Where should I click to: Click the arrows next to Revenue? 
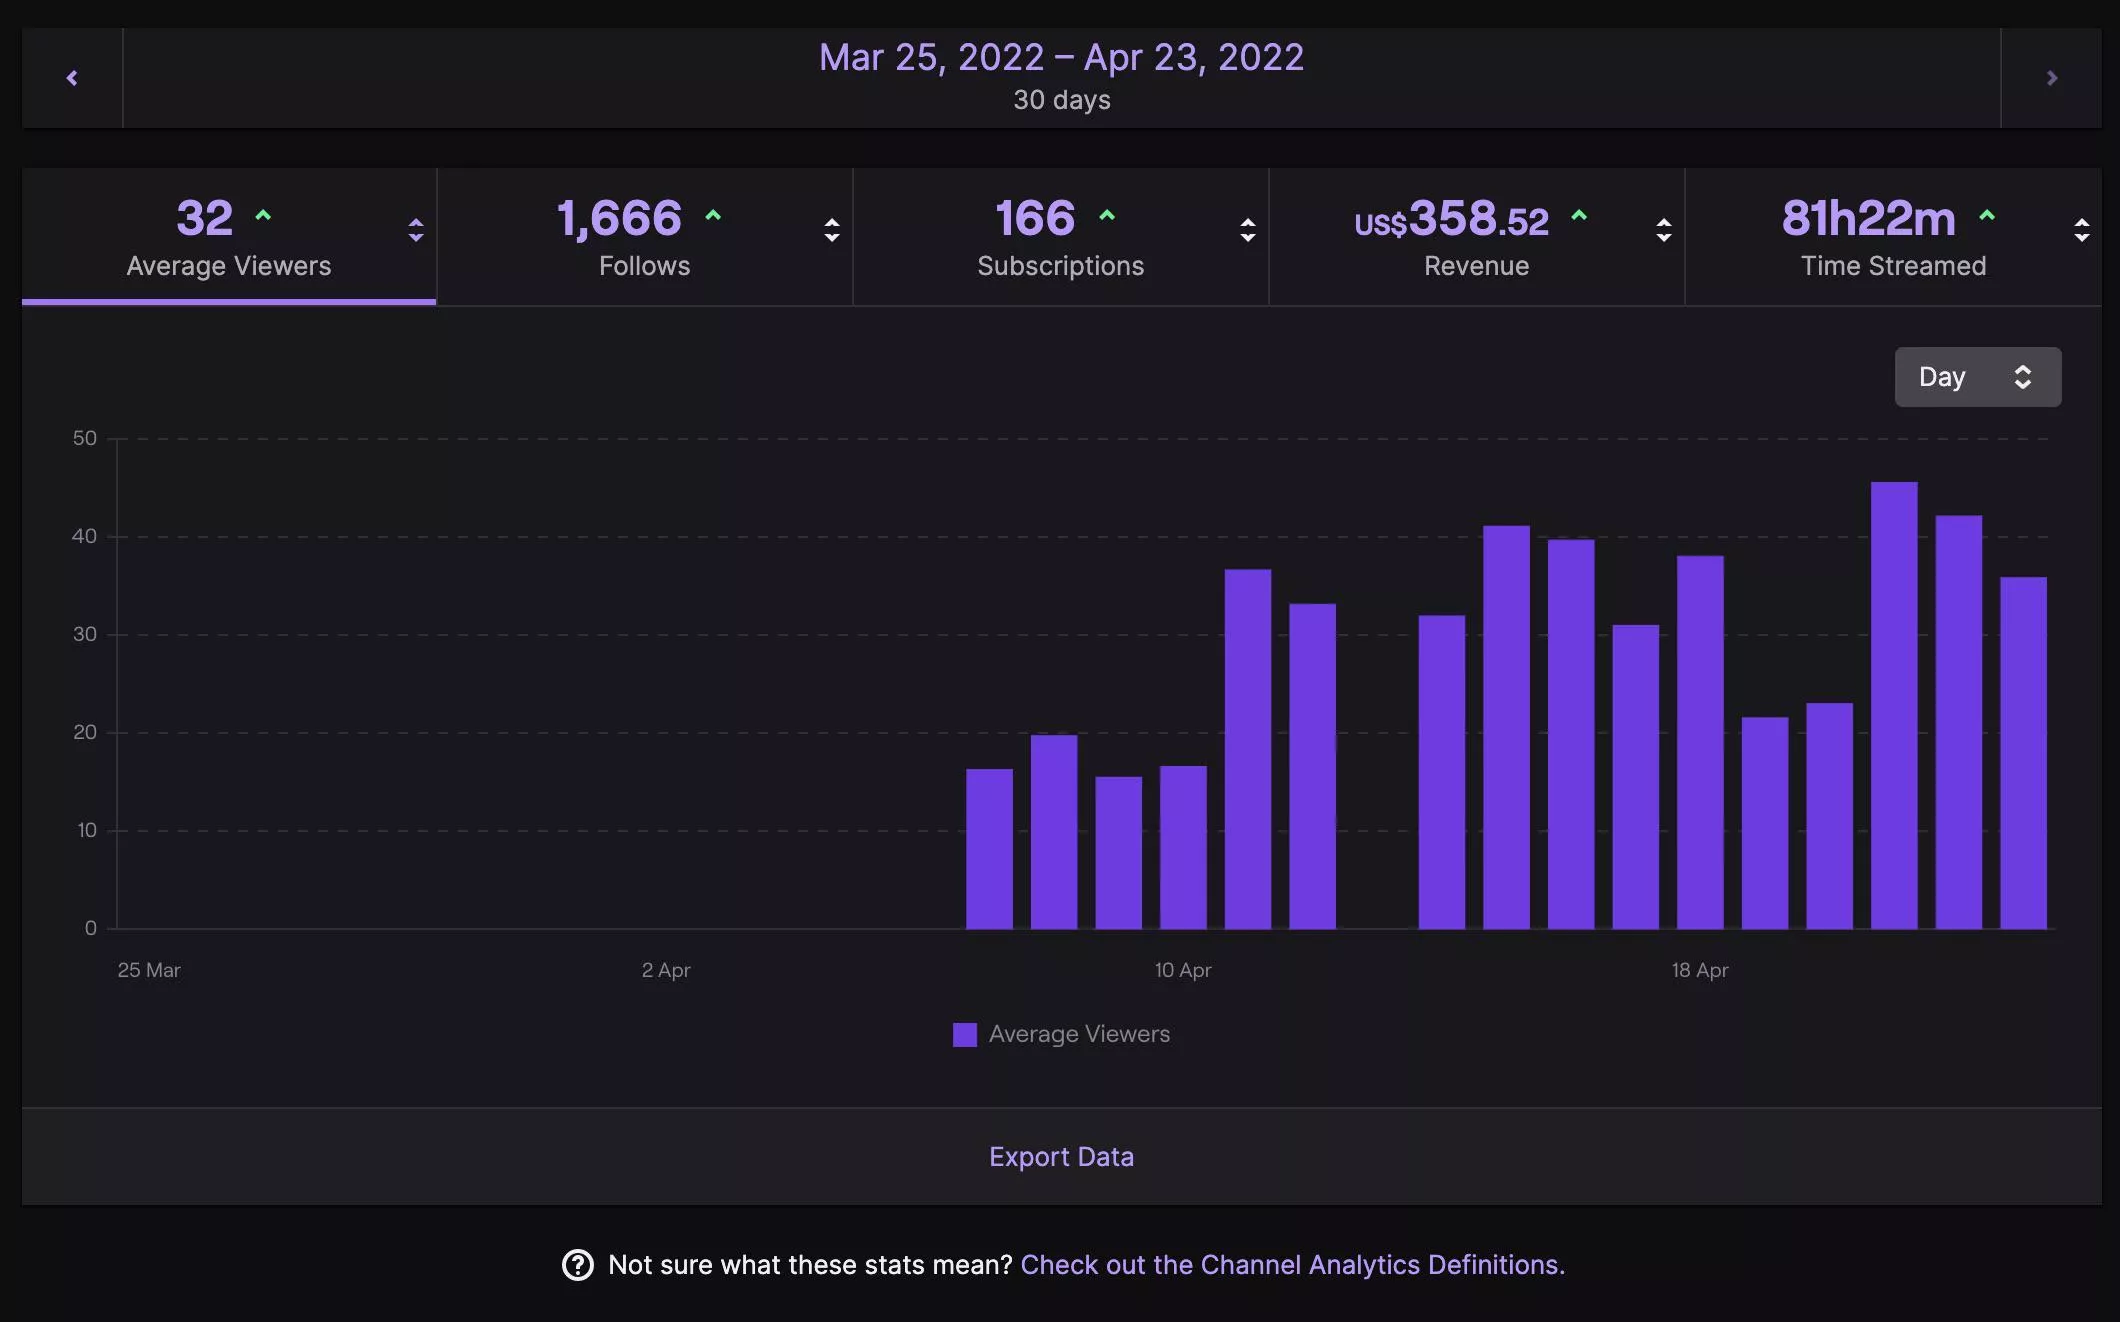(x=1663, y=231)
